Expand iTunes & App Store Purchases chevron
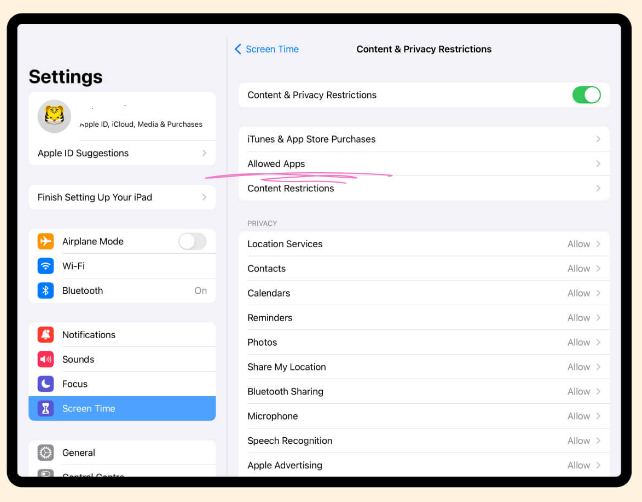642x502 pixels. [598, 139]
